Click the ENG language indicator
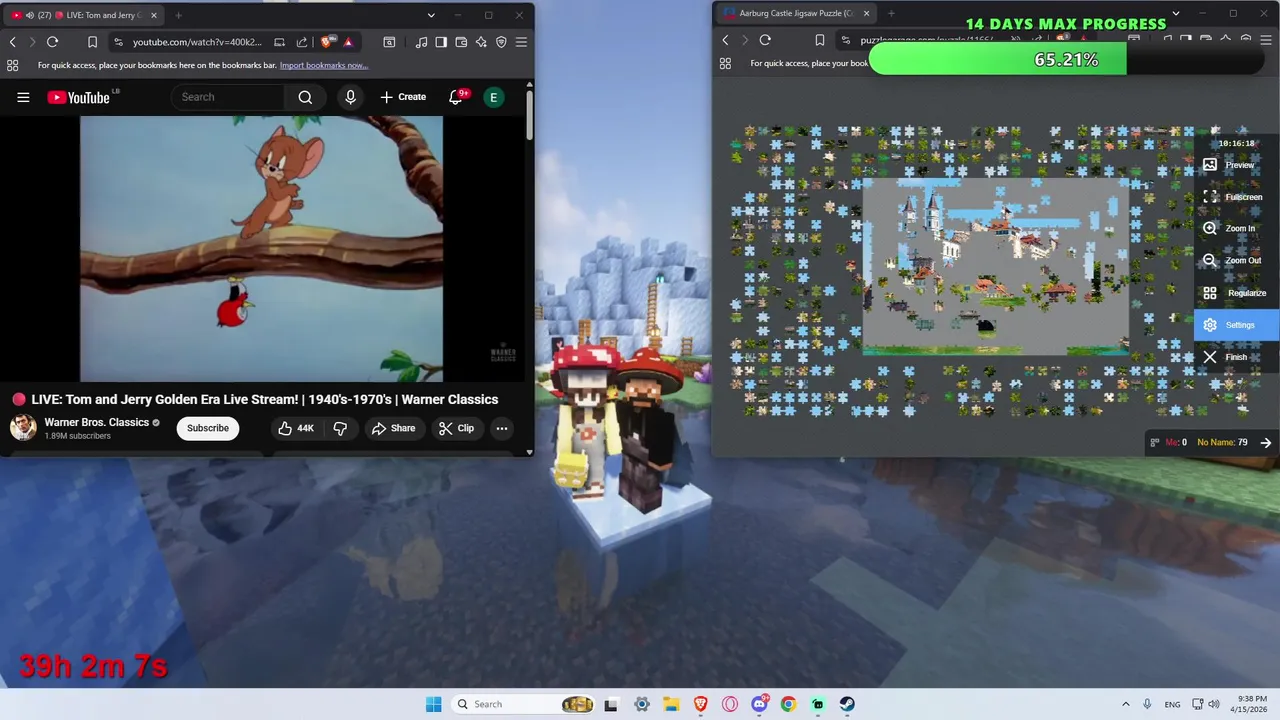 coord(1172,704)
